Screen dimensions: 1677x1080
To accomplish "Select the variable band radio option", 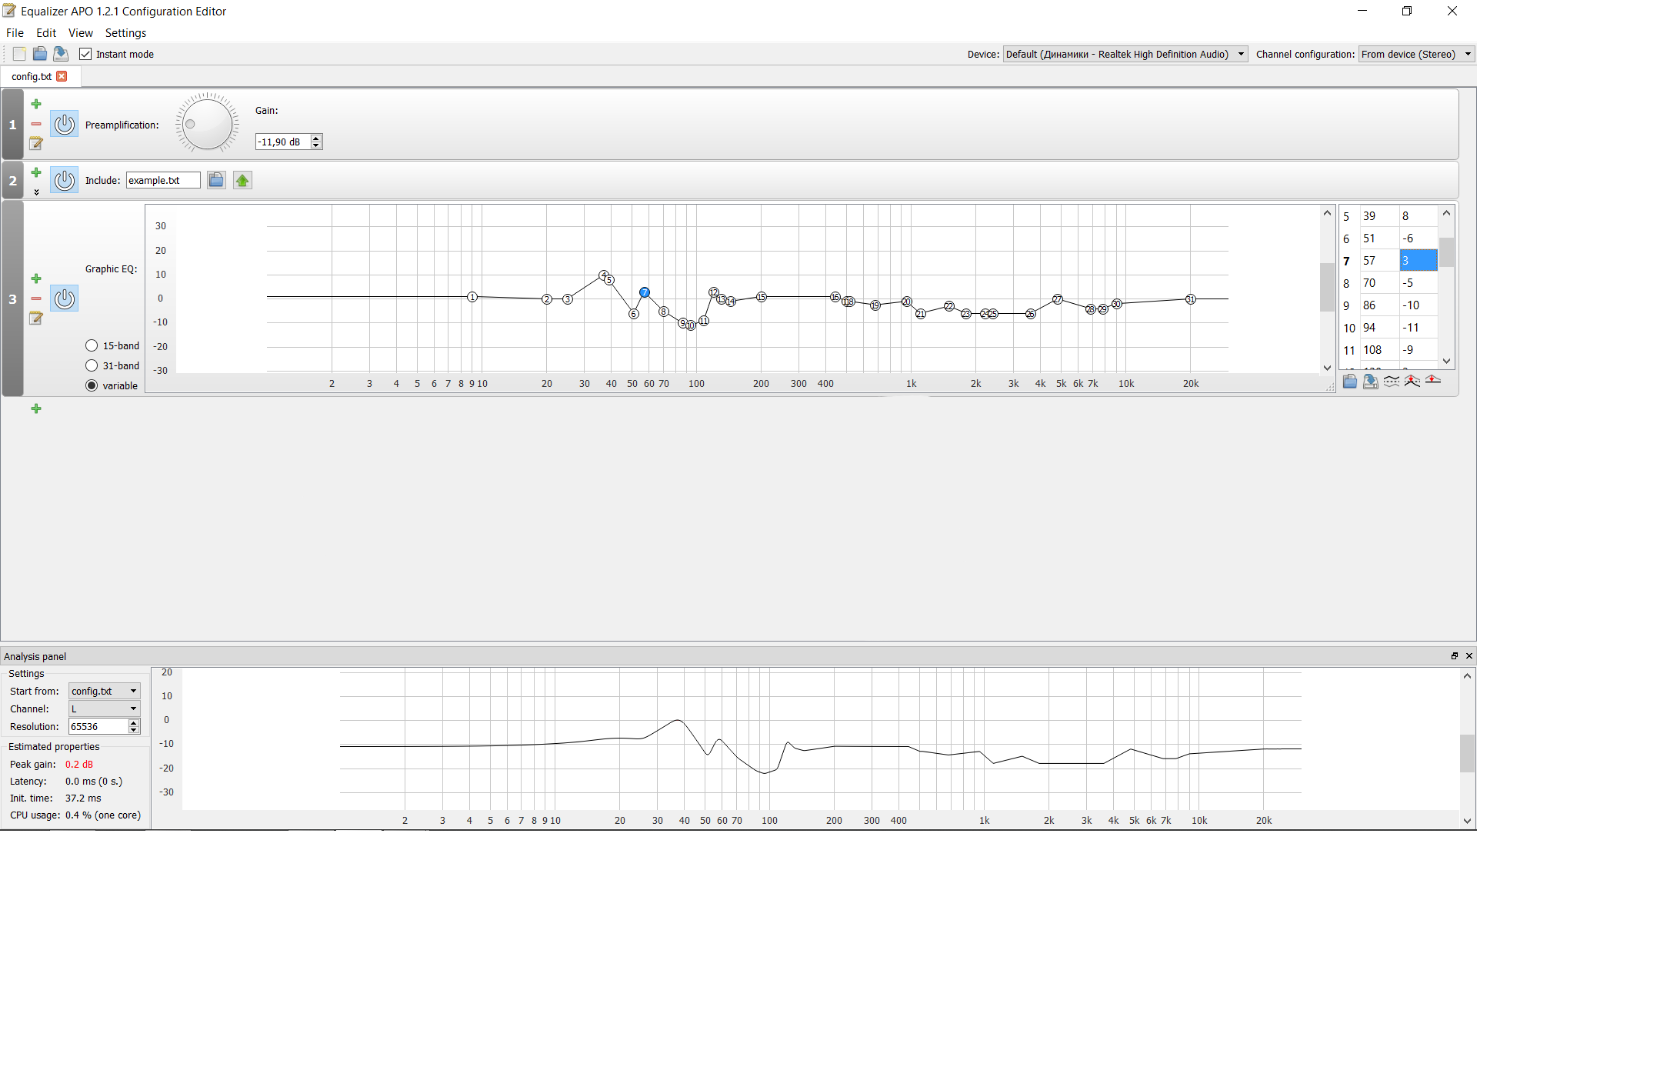I will tap(92, 386).
